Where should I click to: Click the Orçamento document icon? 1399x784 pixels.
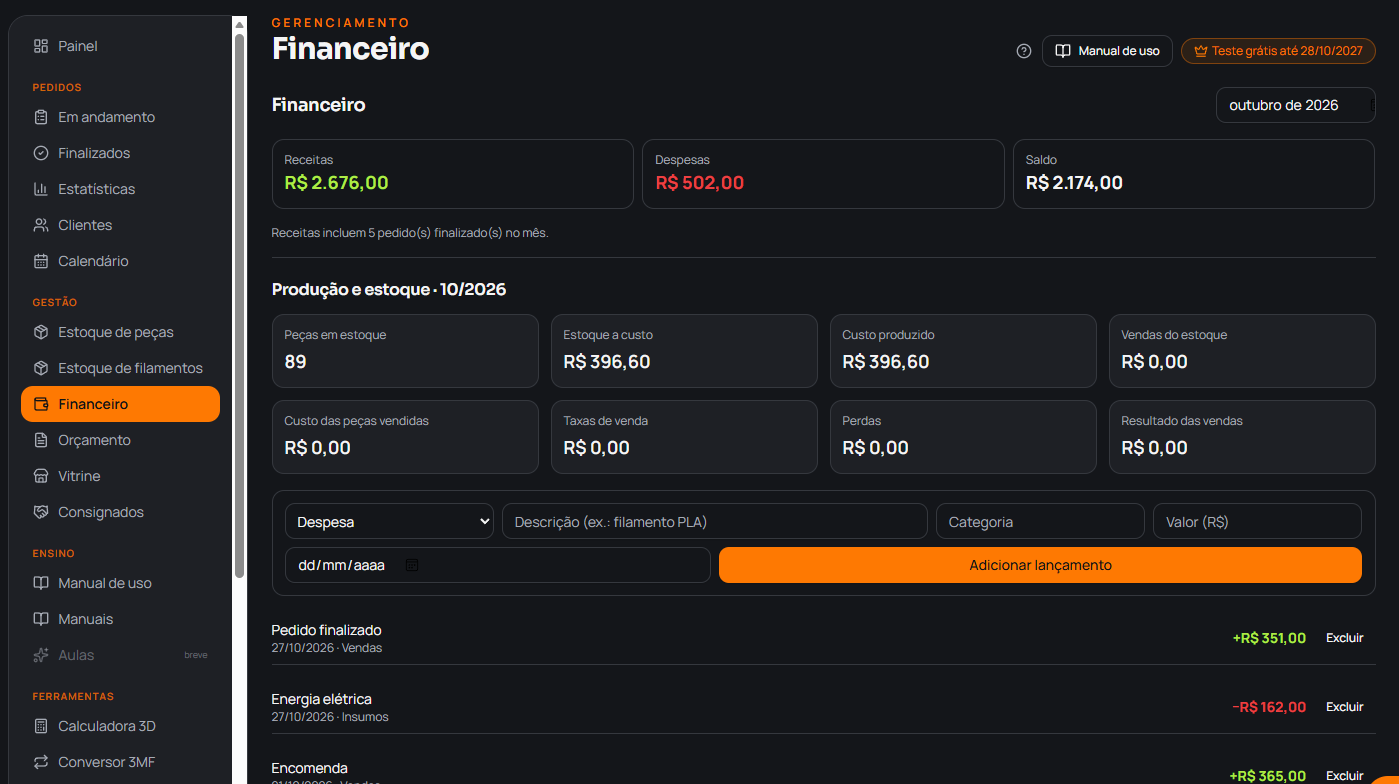(x=41, y=440)
